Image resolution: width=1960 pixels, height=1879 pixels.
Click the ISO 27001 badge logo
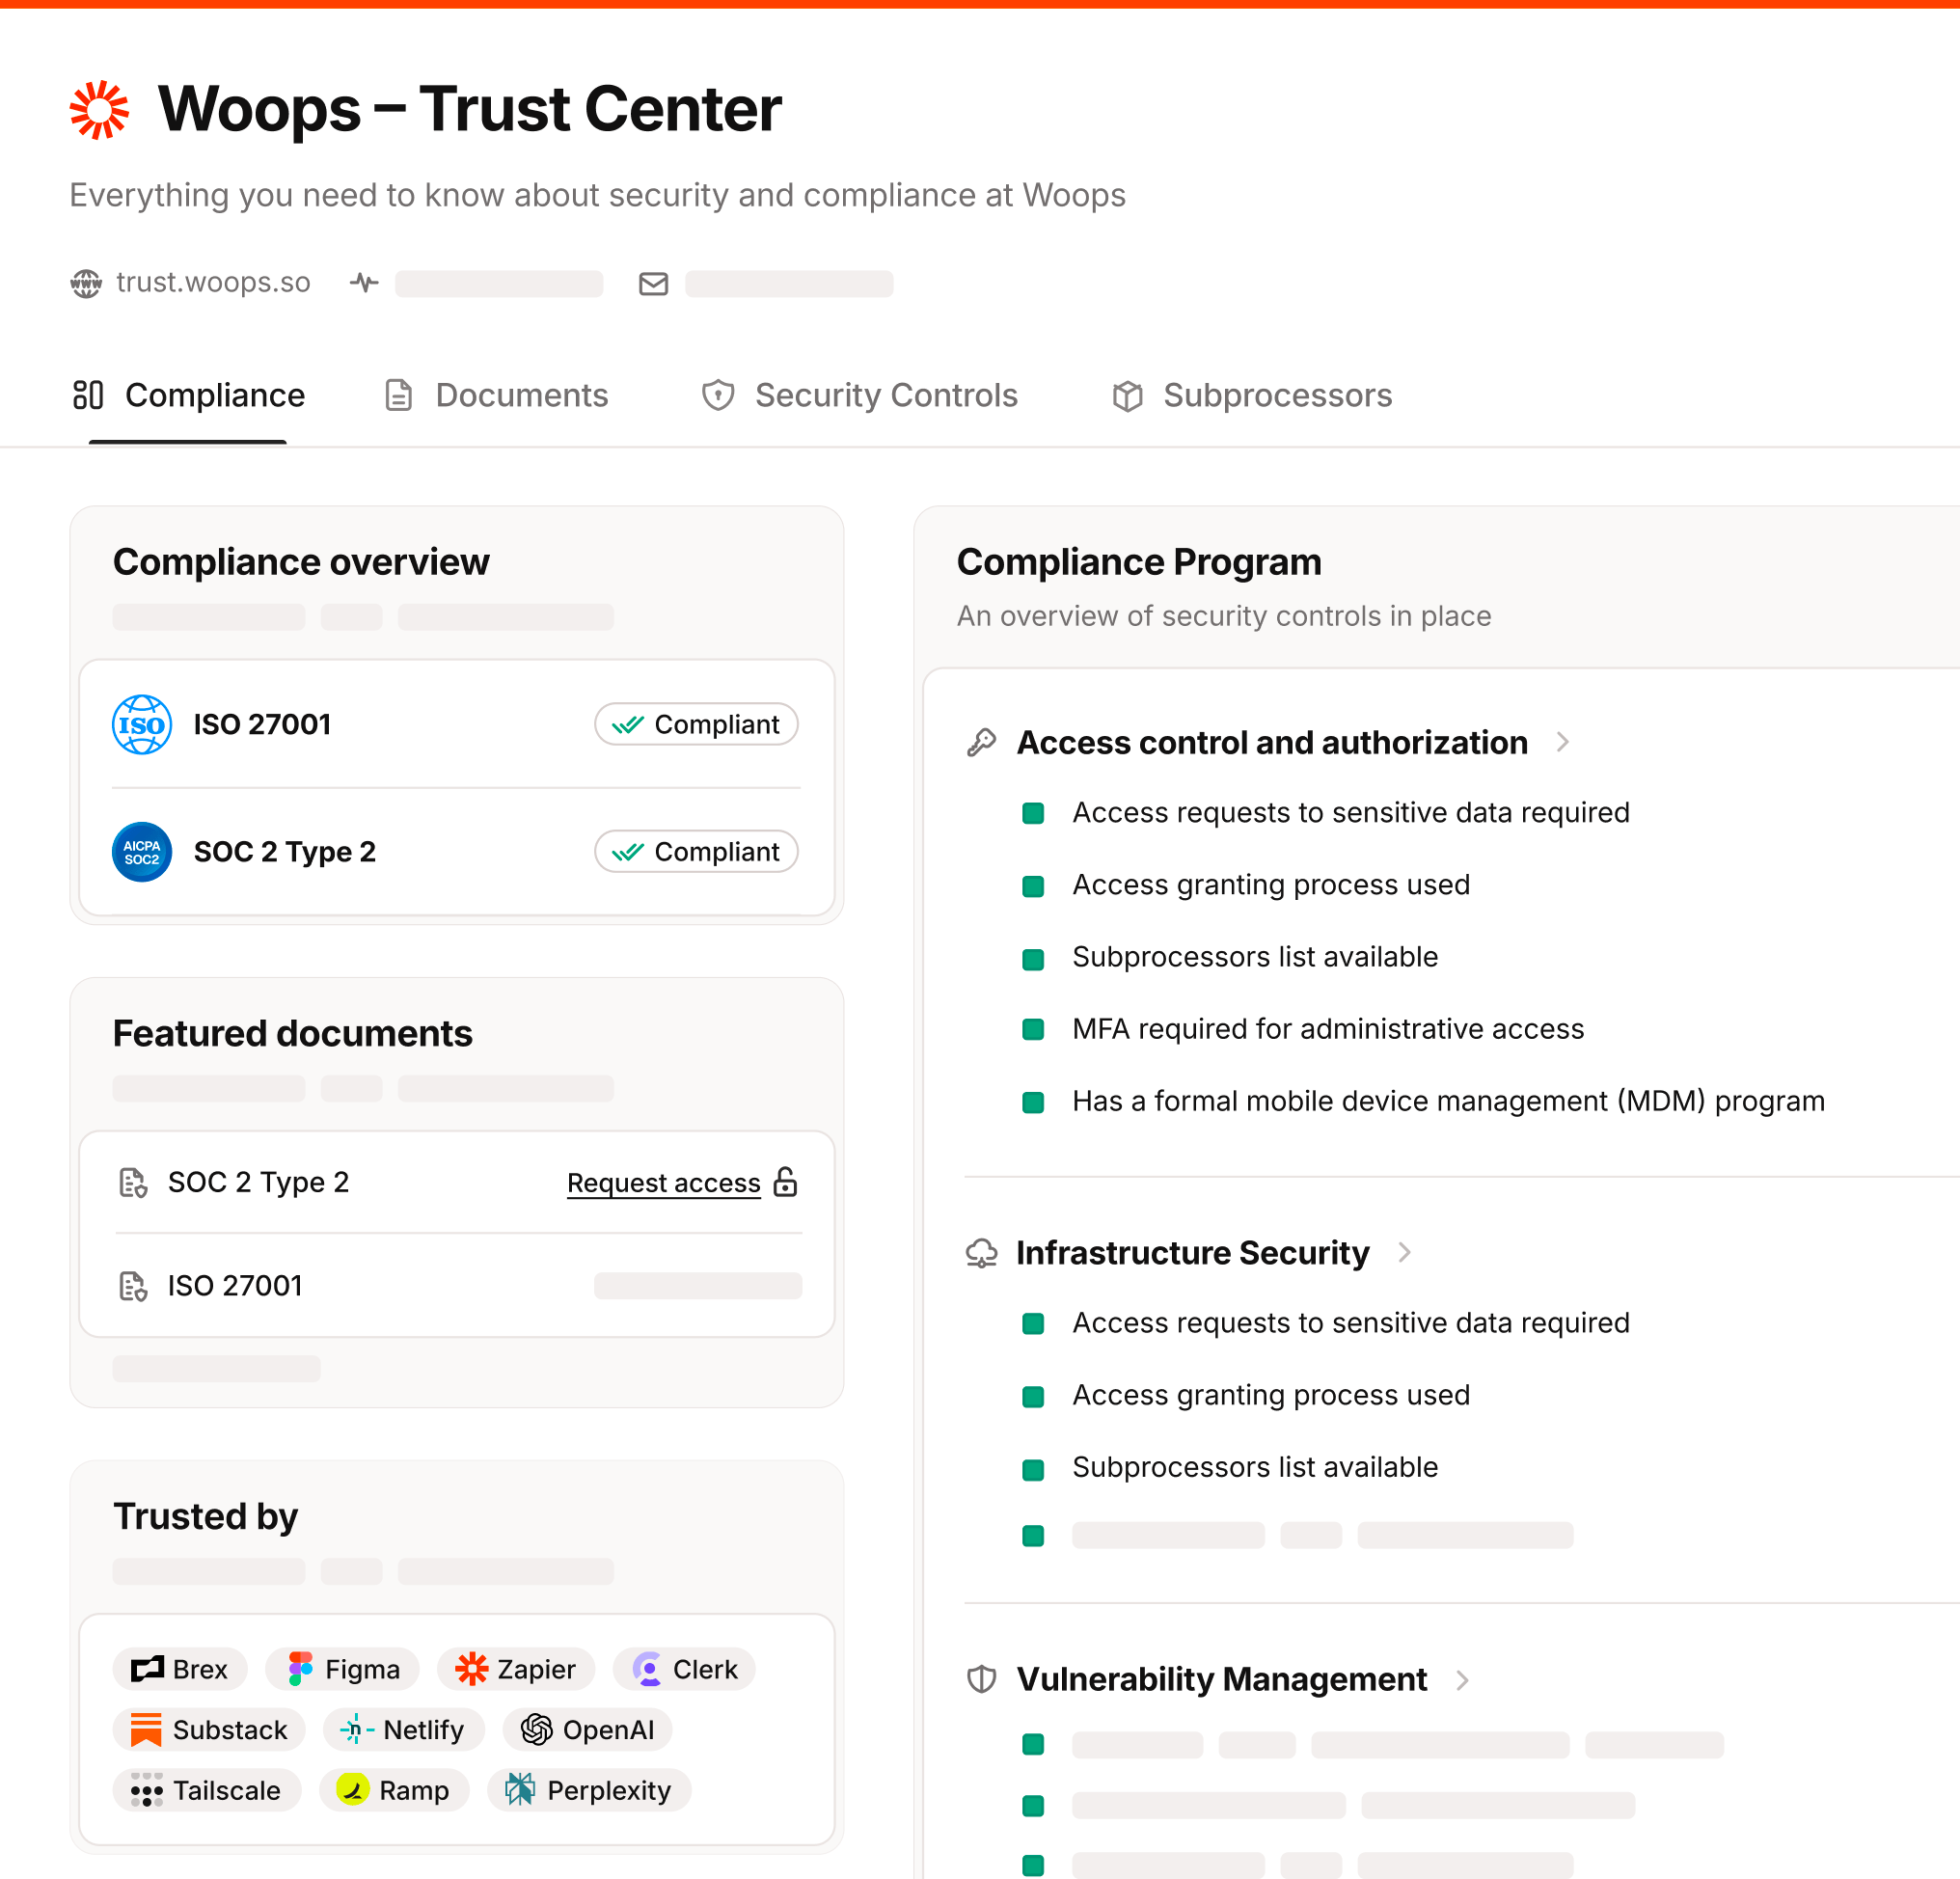[141, 724]
